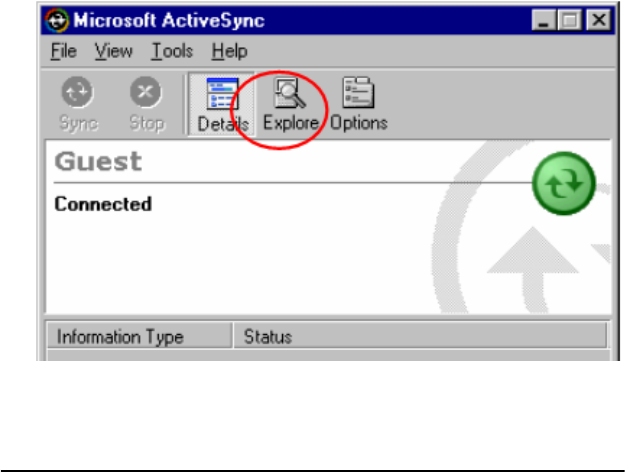Maximize the ActiveSync window
This screenshot has width=625, height=473.
pos(570,20)
